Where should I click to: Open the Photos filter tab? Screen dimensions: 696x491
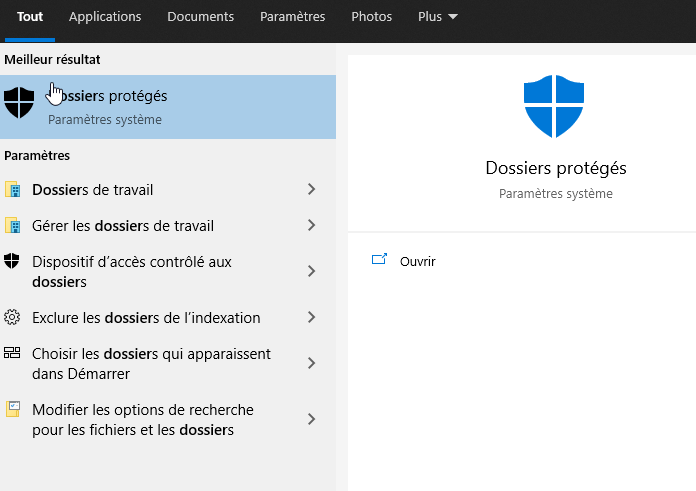coord(371,17)
